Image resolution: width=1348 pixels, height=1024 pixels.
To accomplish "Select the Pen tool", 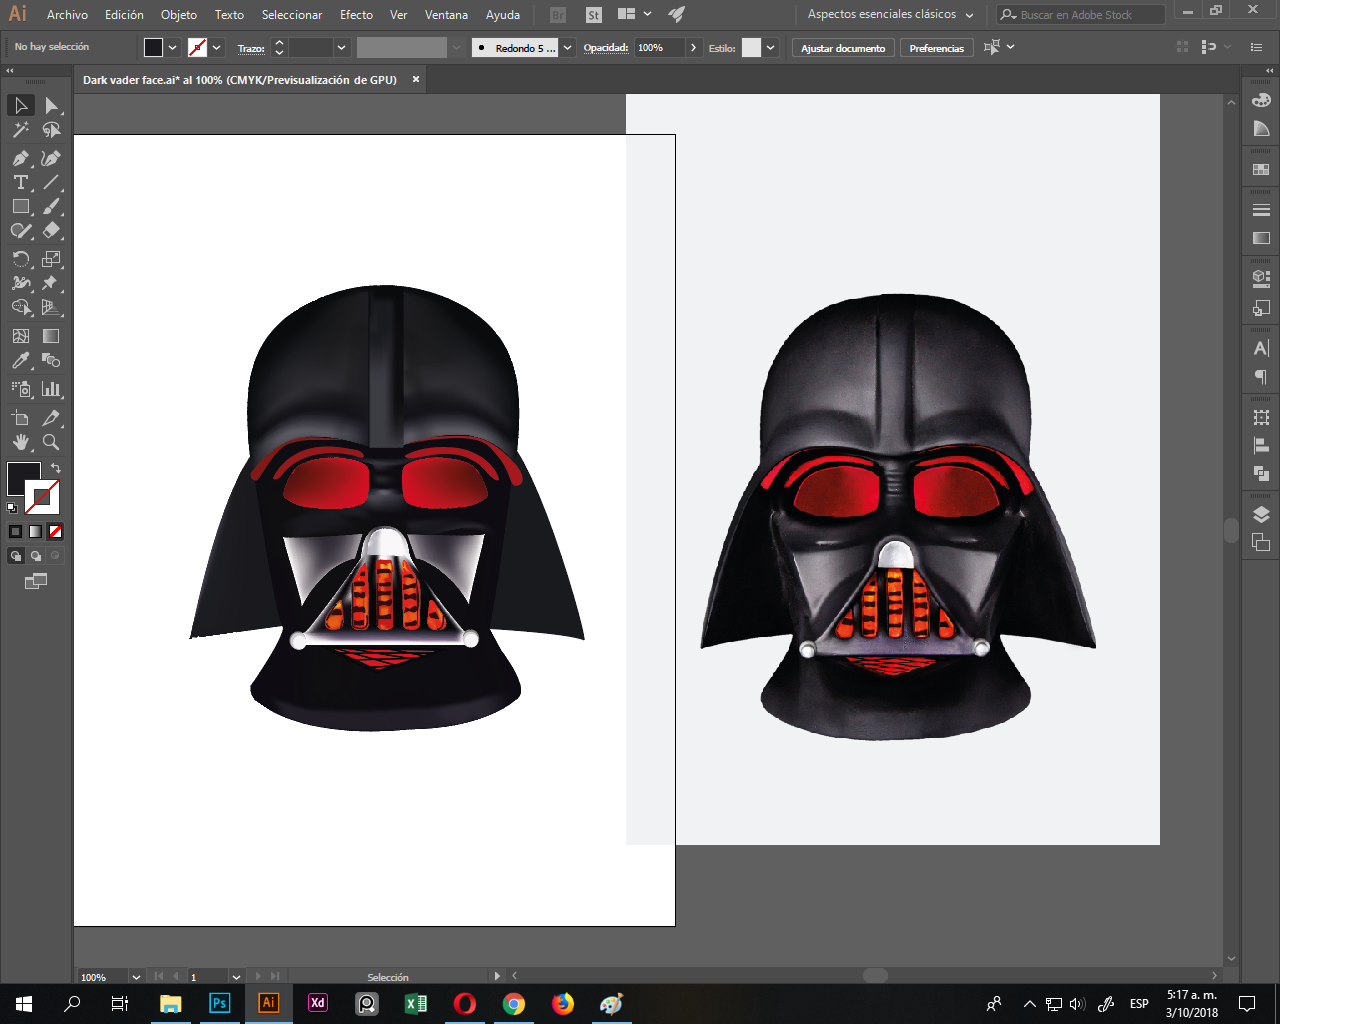I will (x=21, y=158).
